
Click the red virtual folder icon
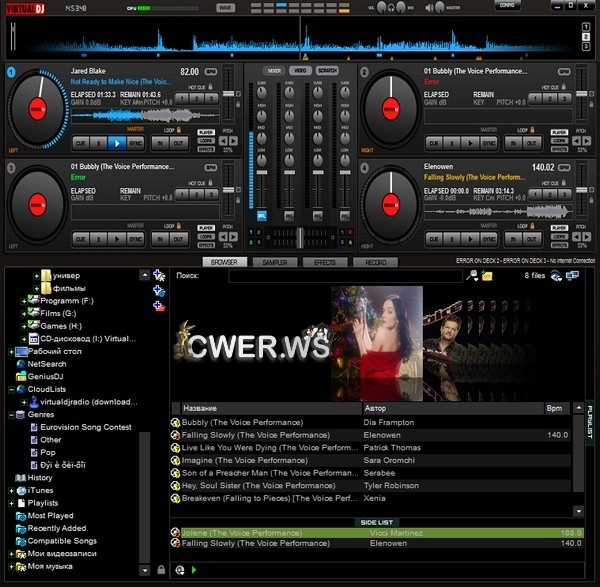pyautogui.click(x=159, y=306)
